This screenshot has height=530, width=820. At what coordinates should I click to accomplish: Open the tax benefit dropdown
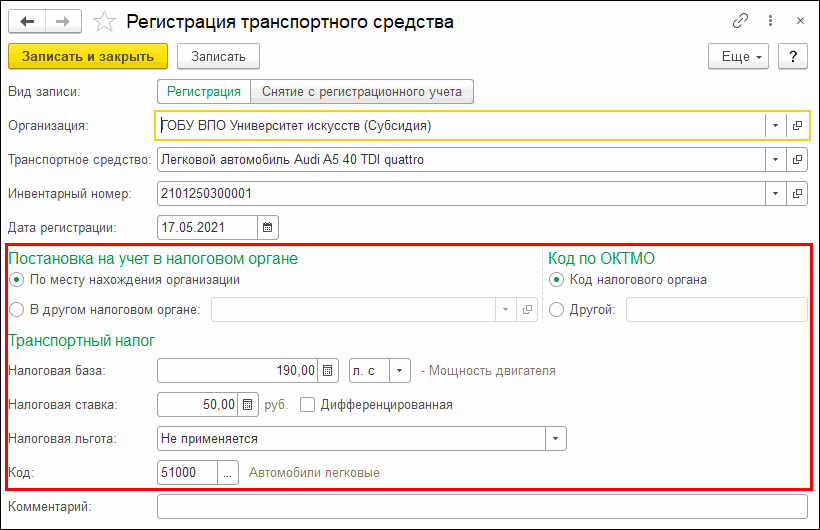coord(555,439)
